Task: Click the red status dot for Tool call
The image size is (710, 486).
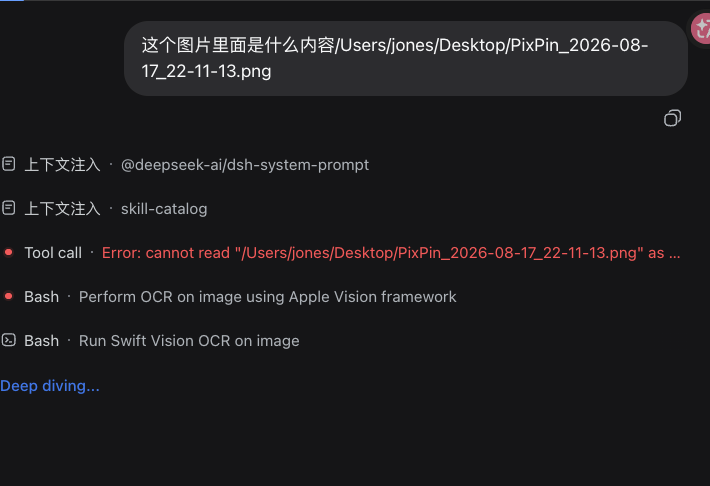Action: click(9, 252)
